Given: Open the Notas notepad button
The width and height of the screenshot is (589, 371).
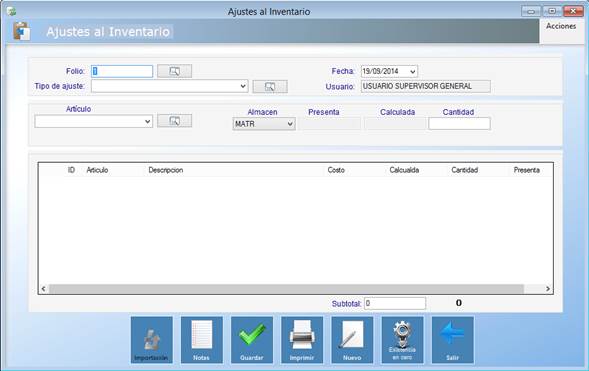Looking at the screenshot, I should [x=202, y=340].
